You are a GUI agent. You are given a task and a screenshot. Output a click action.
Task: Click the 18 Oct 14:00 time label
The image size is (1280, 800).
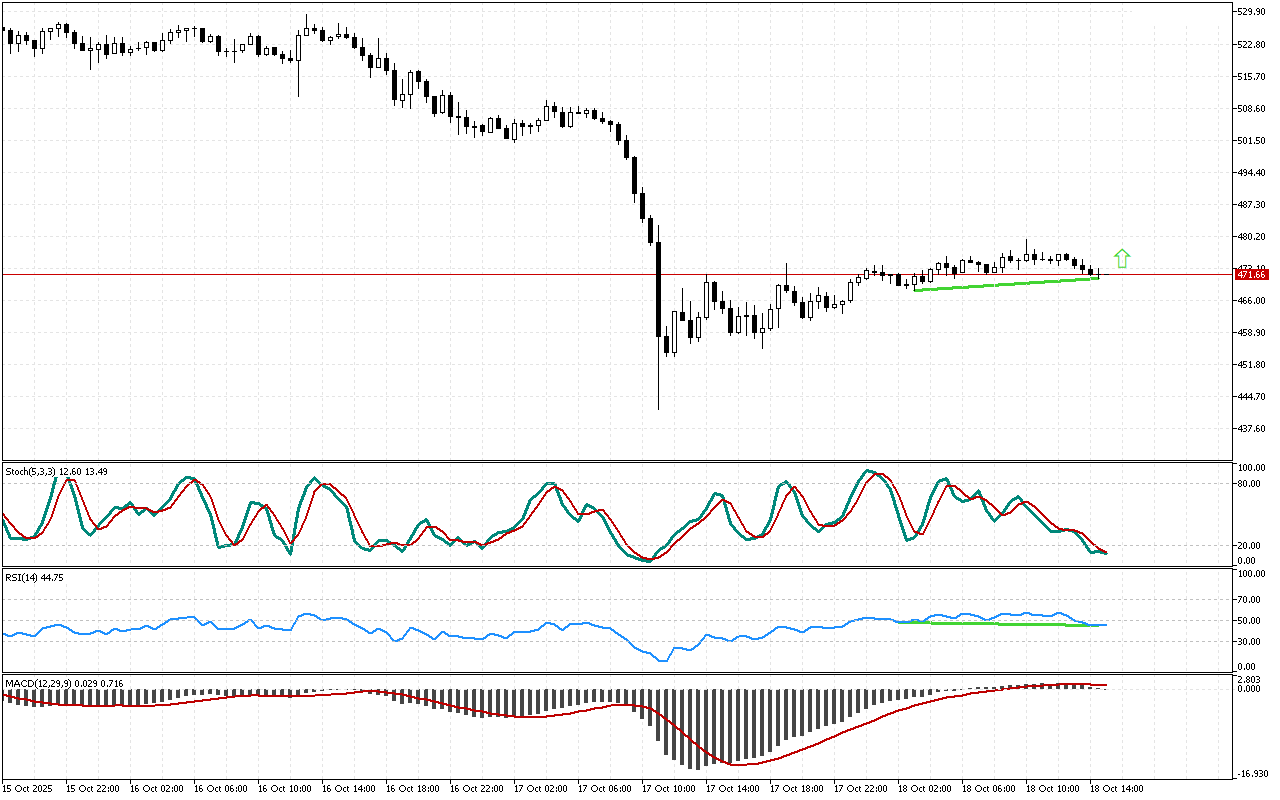click(1116, 788)
